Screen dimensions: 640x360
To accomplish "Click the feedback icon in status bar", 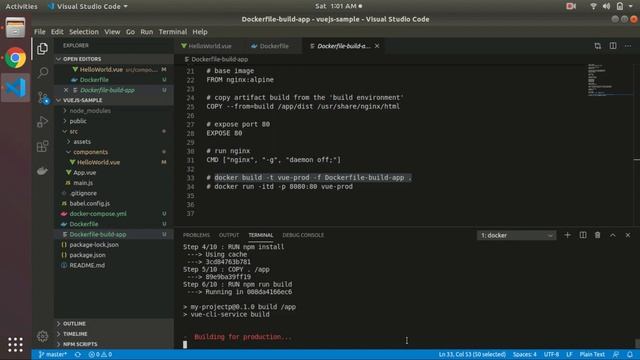I will pyautogui.click(x=616, y=354).
